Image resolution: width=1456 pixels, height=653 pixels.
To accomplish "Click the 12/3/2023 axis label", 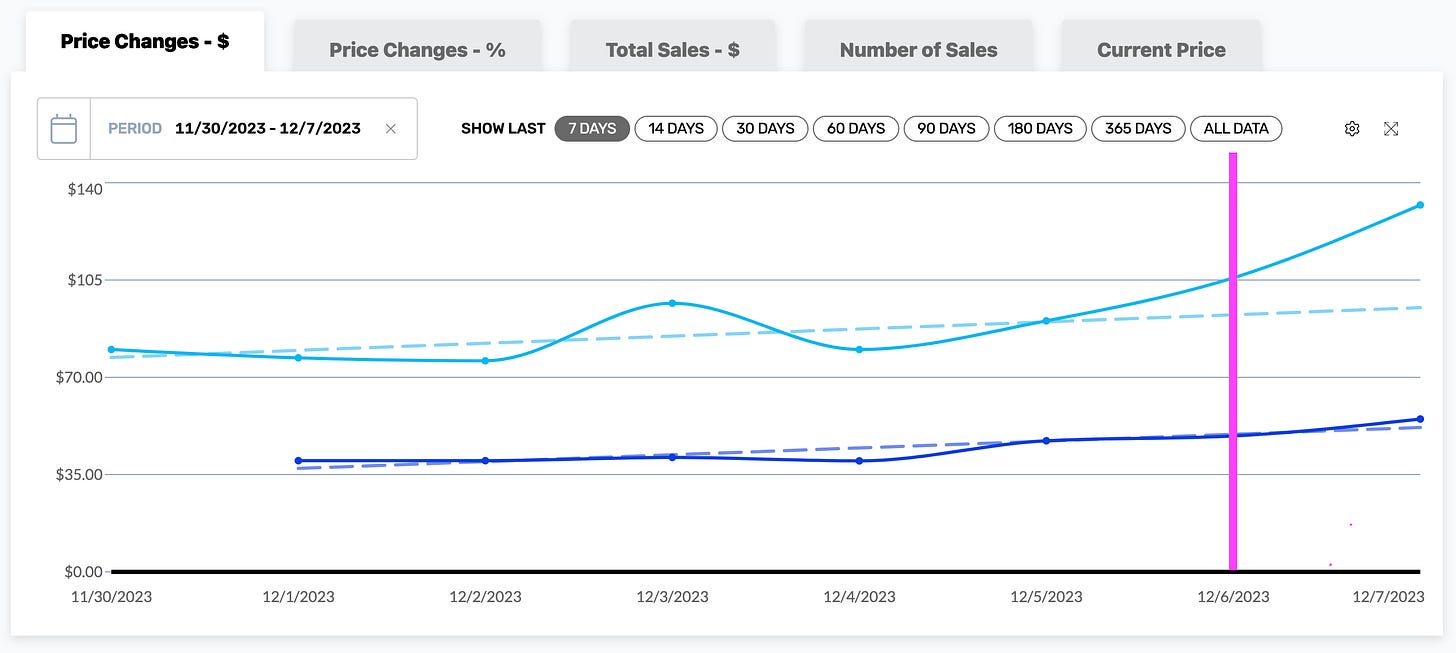I will [x=672, y=597].
